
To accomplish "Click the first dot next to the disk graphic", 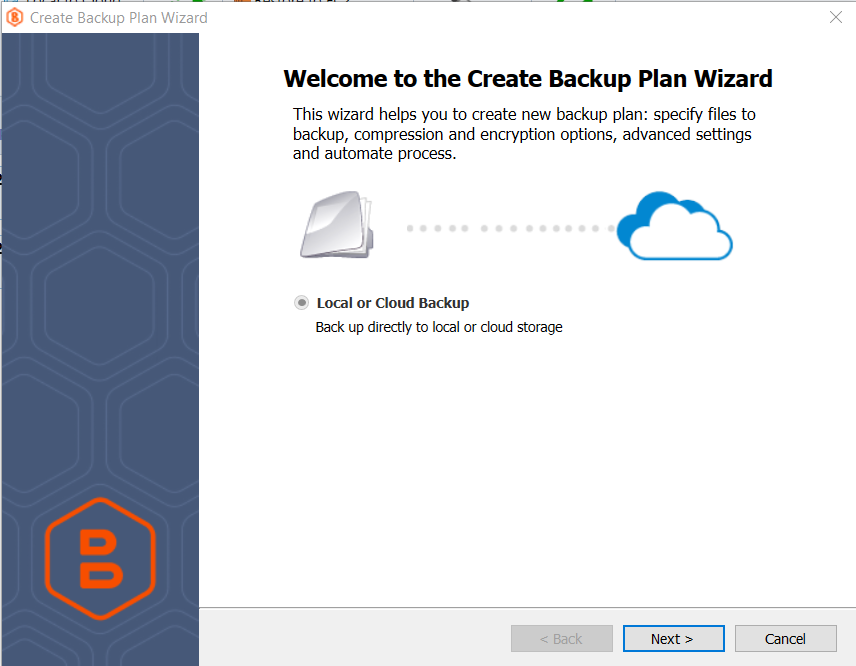I will tap(409, 228).
